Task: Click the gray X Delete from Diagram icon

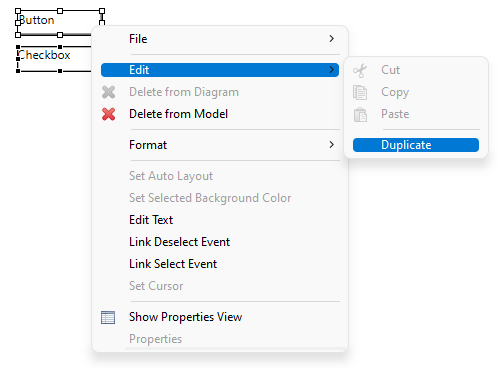Action: [x=108, y=92]
